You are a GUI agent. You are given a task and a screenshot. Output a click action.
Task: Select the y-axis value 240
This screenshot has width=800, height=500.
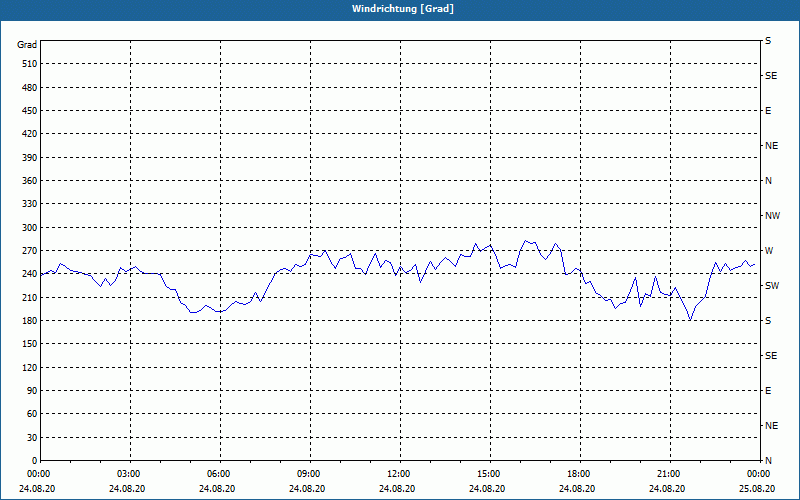[x=30, y=274]
